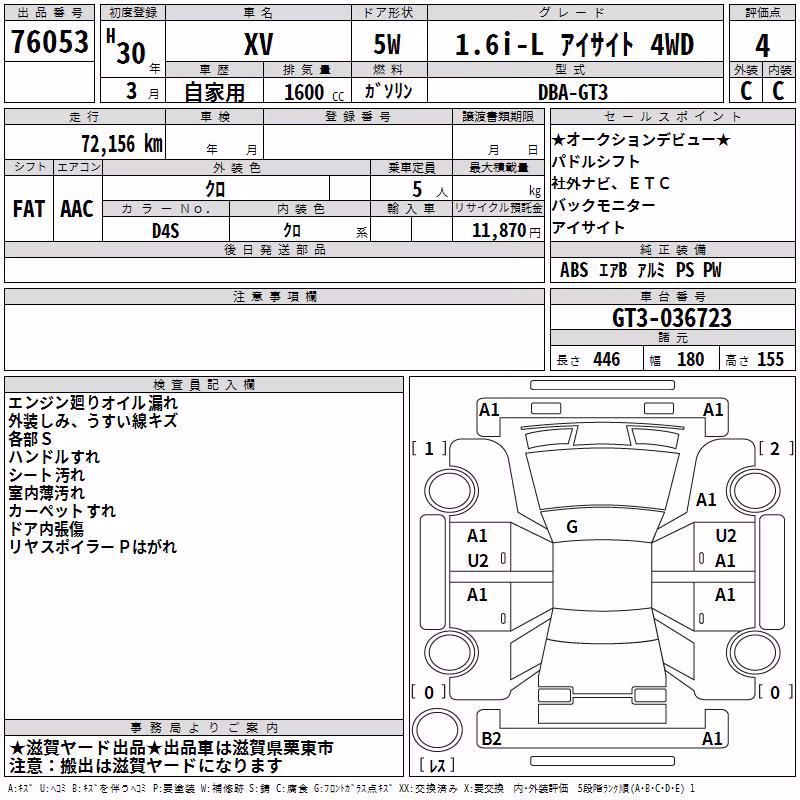
Task: Click inspector note ハンドルすれ
Action: point(54,457)
